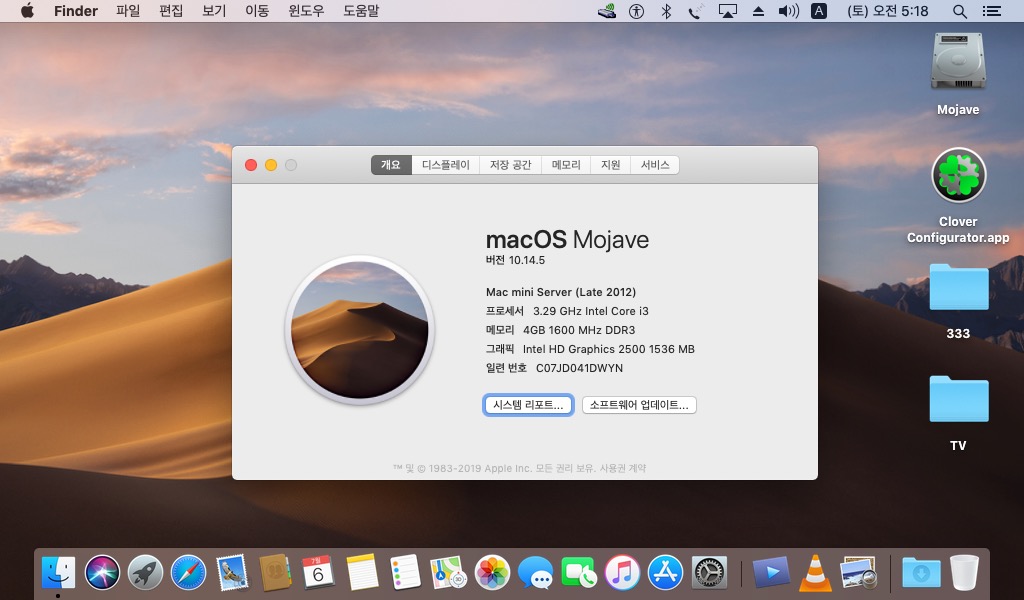
Task: Open Notes app in the Dock
Action: point(362,573)
